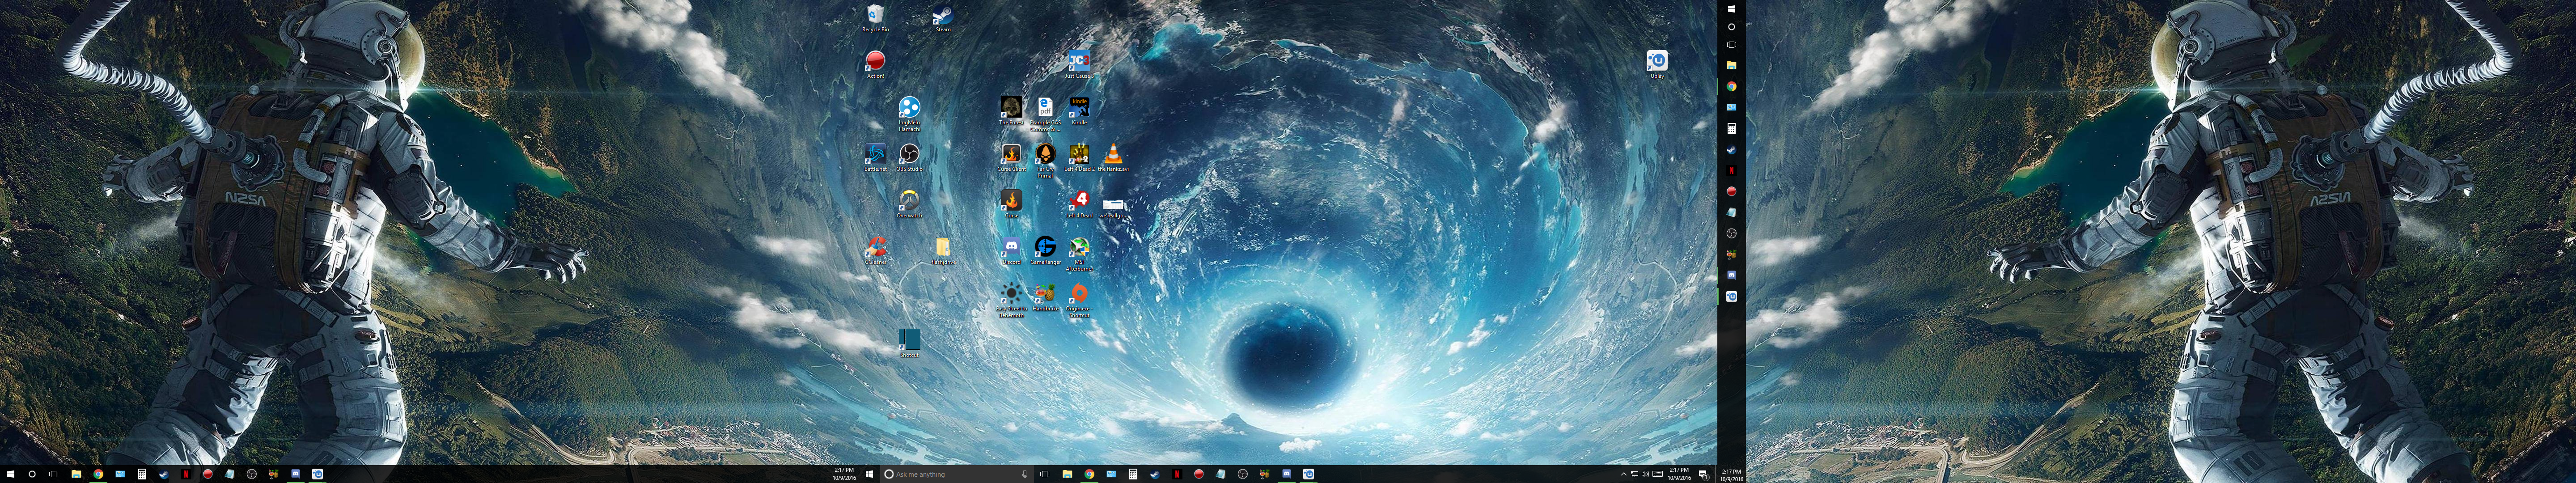Select the flankz.avi VLC file icon

tap(1113, 157)
